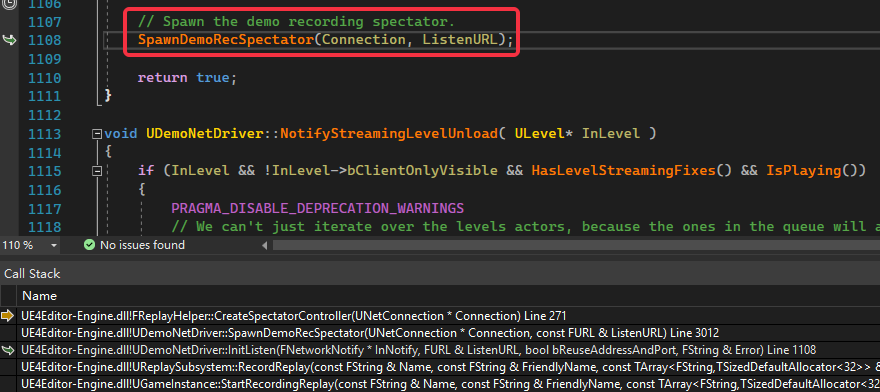Click the No issues found status text
Screen dimensions: 880x392
[x=142, y=245]
